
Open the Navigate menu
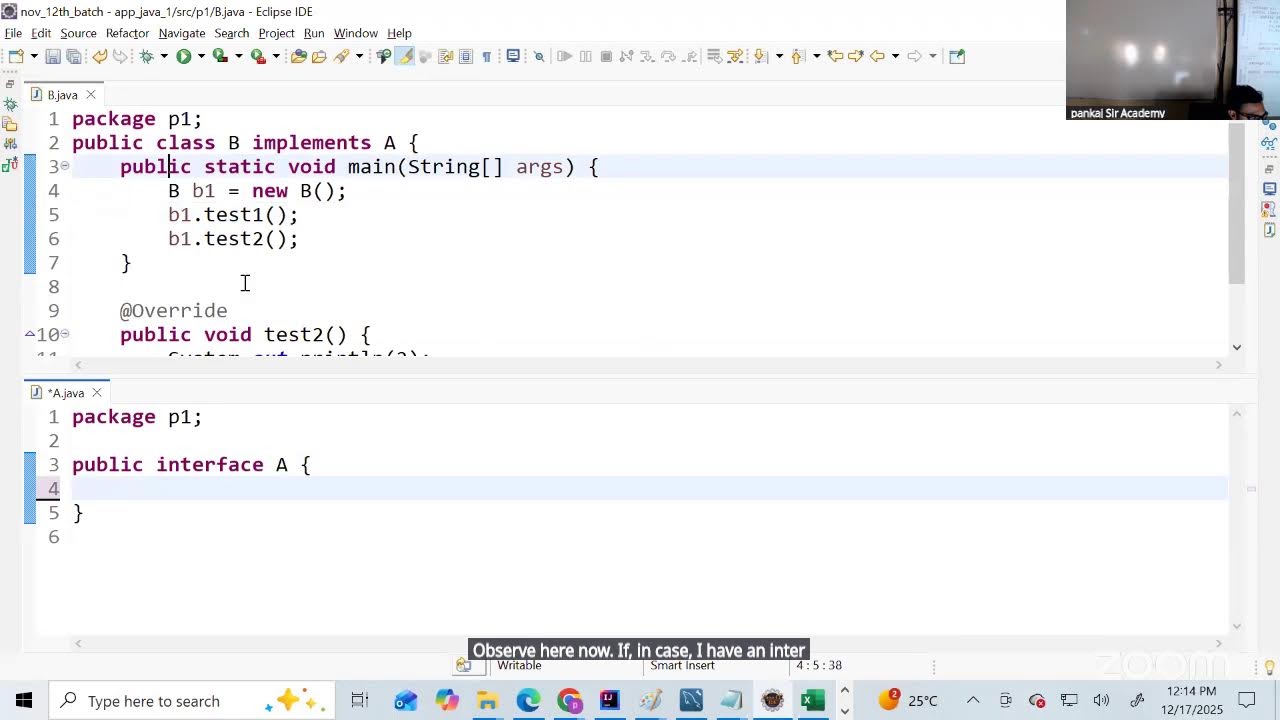[182, 33]
